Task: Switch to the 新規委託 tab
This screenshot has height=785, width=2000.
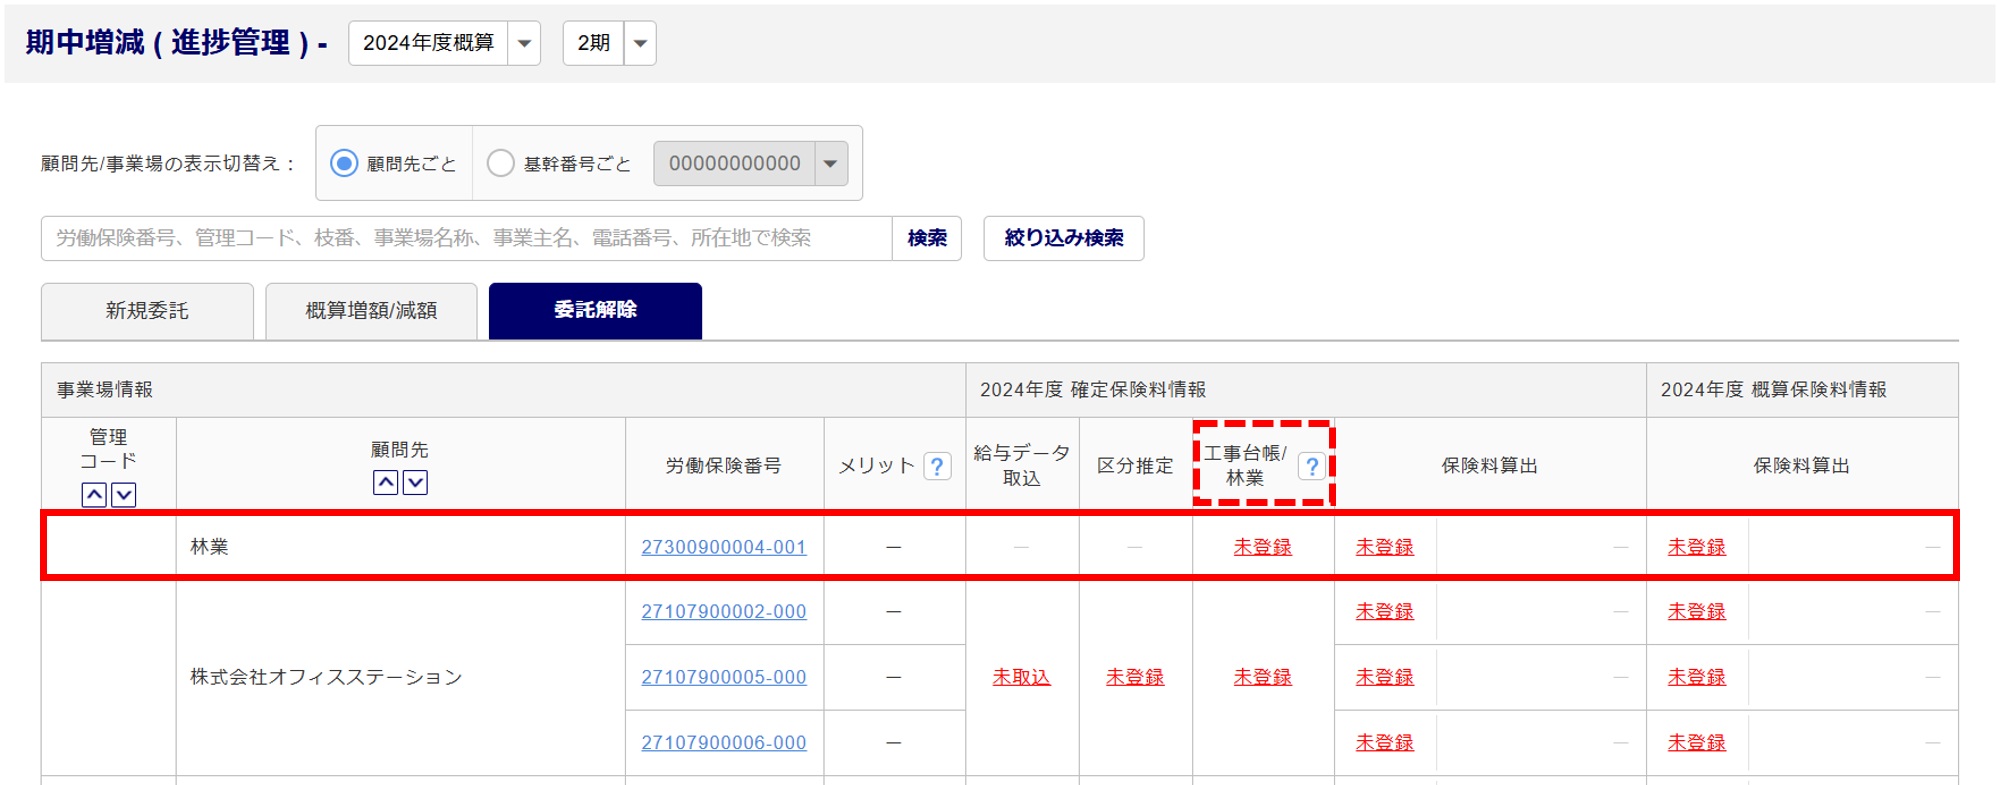Action: point(147,311)
